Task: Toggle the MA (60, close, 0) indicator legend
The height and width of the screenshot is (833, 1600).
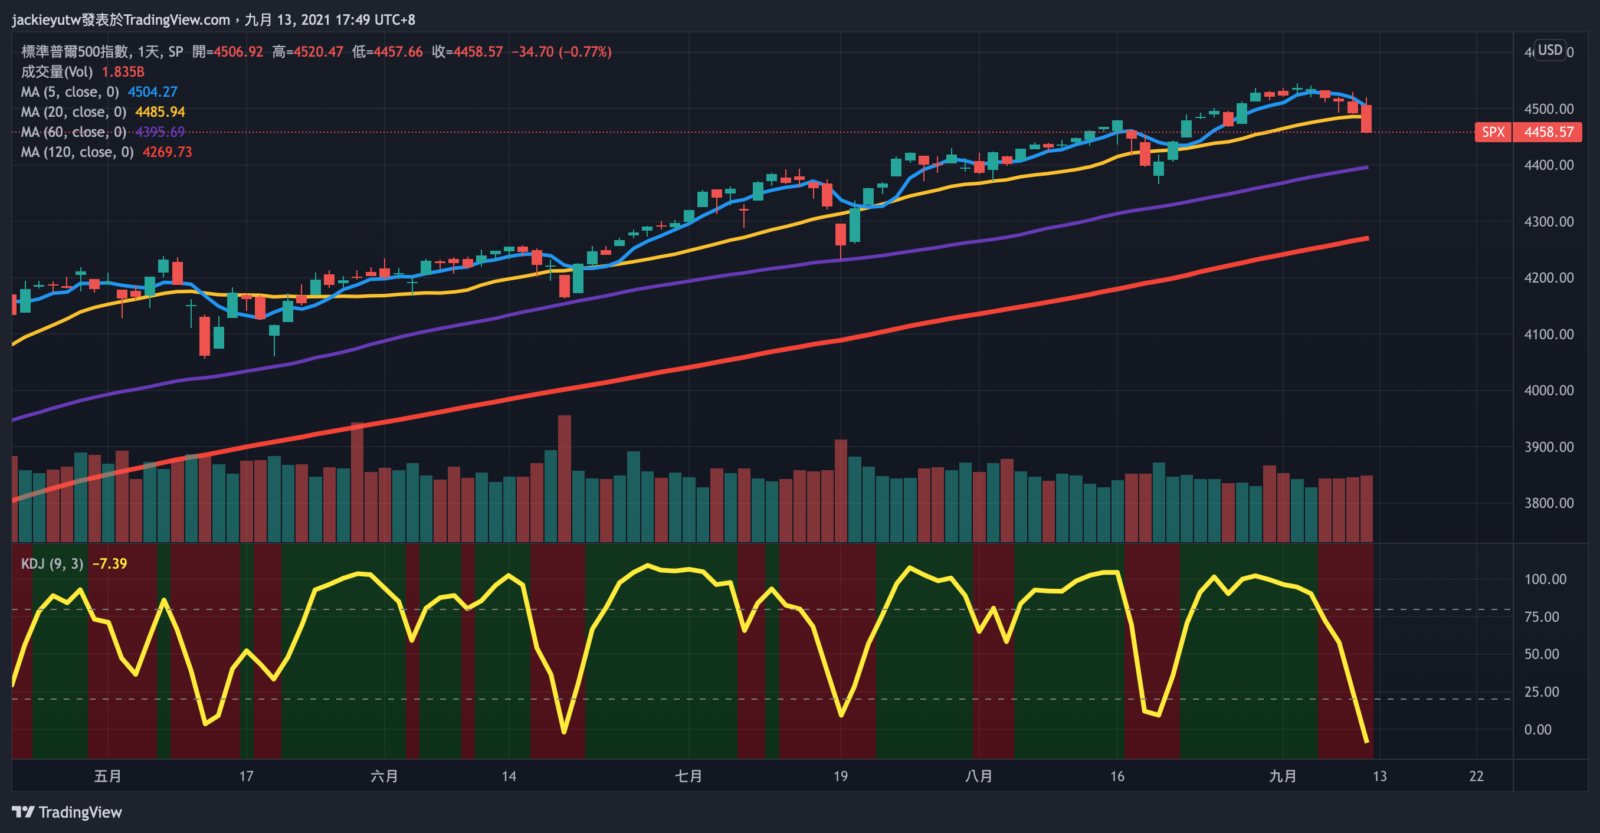Action: pos(73,132)
